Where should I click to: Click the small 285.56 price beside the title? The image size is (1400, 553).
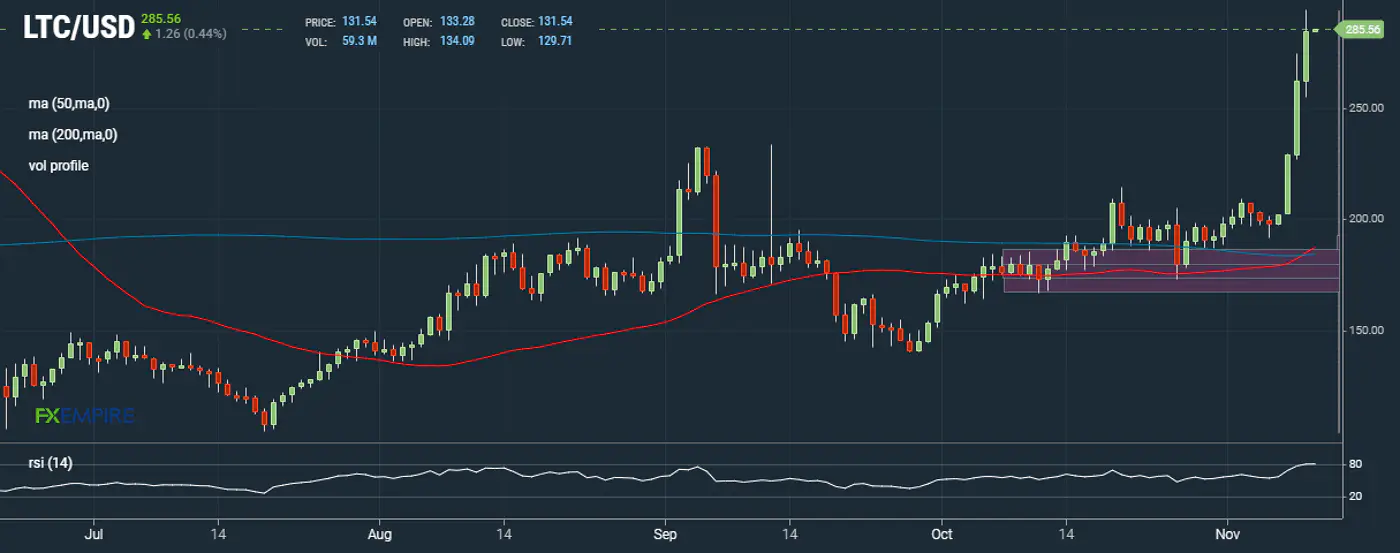coord(159,19)
